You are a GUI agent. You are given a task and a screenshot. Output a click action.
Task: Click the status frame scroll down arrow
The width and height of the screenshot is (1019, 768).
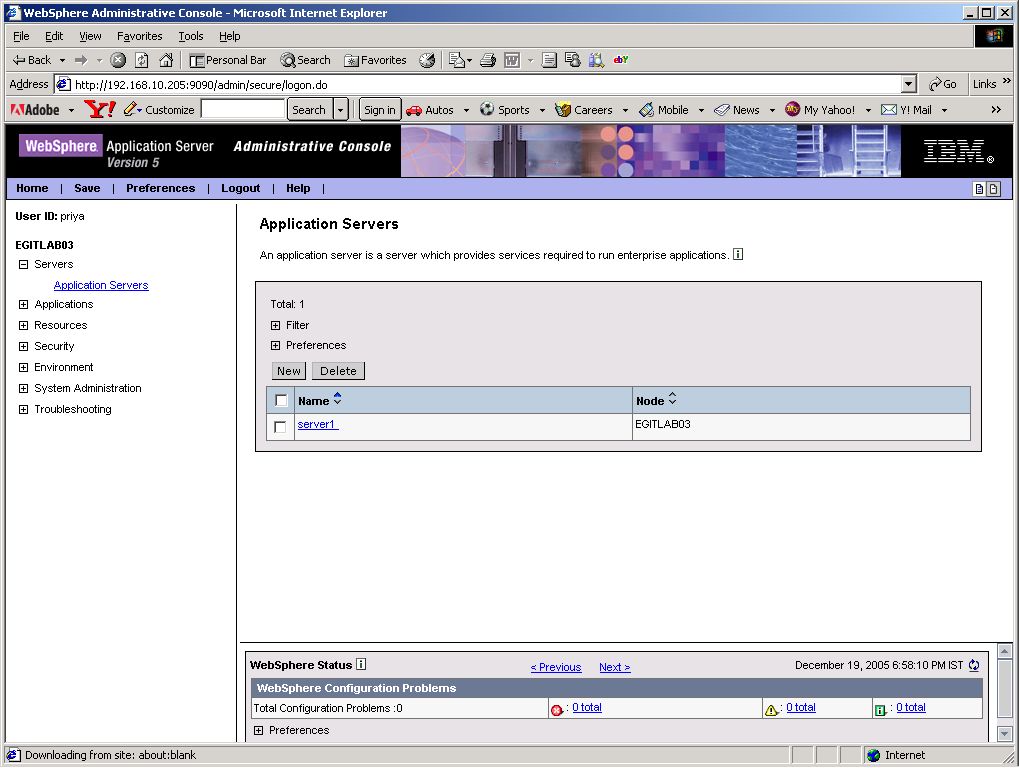click(1005, 734)
